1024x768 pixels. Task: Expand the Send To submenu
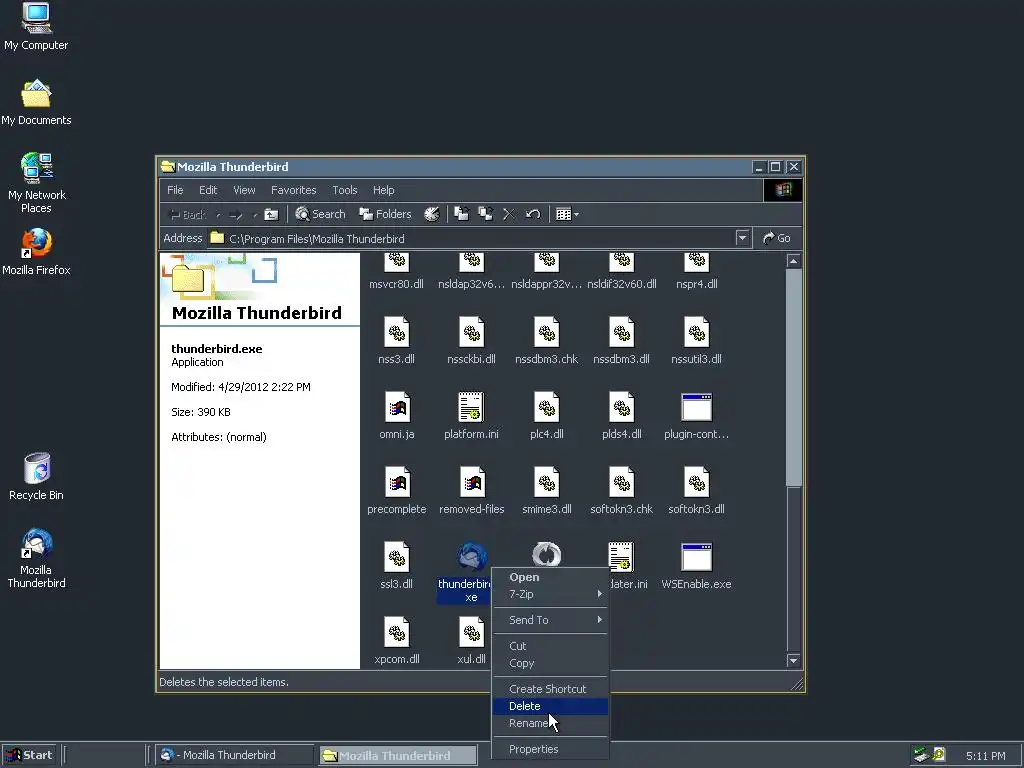550,620
